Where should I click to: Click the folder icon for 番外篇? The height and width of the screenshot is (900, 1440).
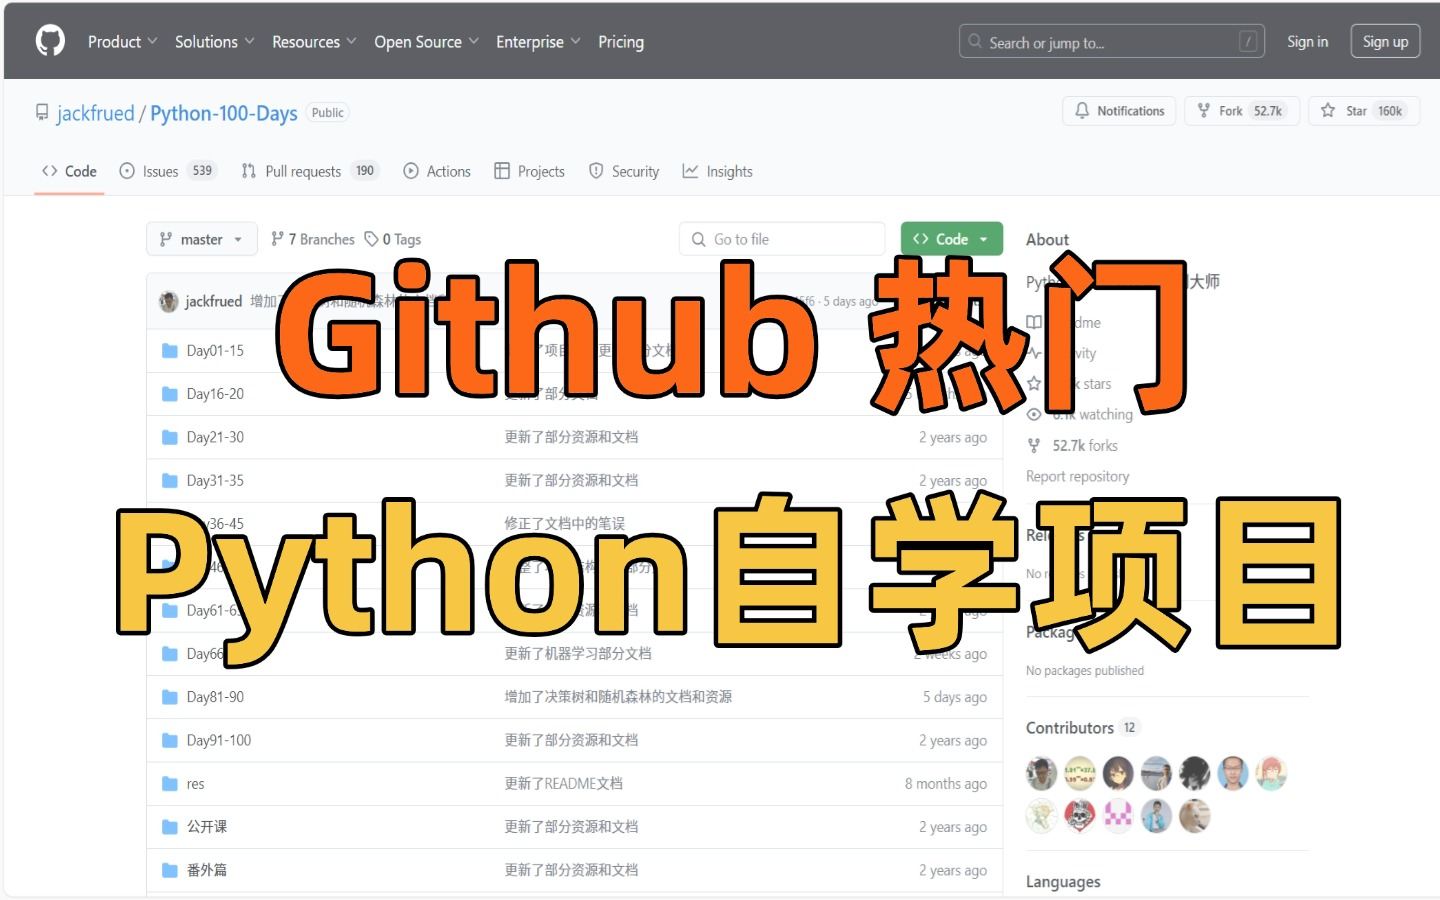point(170,870)
